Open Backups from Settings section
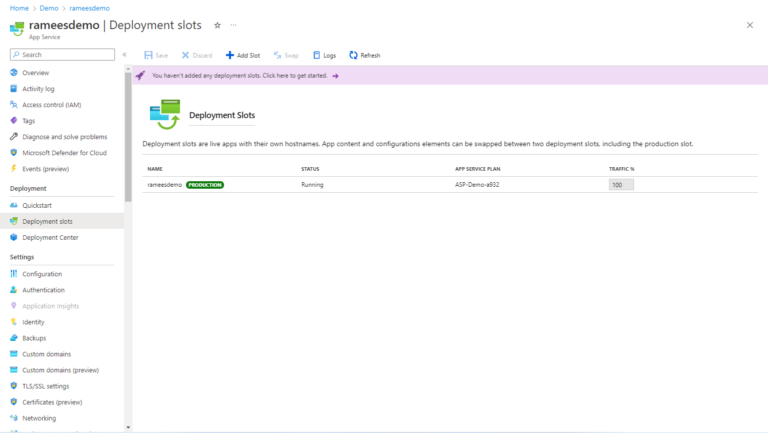 (x=34, y=338)
